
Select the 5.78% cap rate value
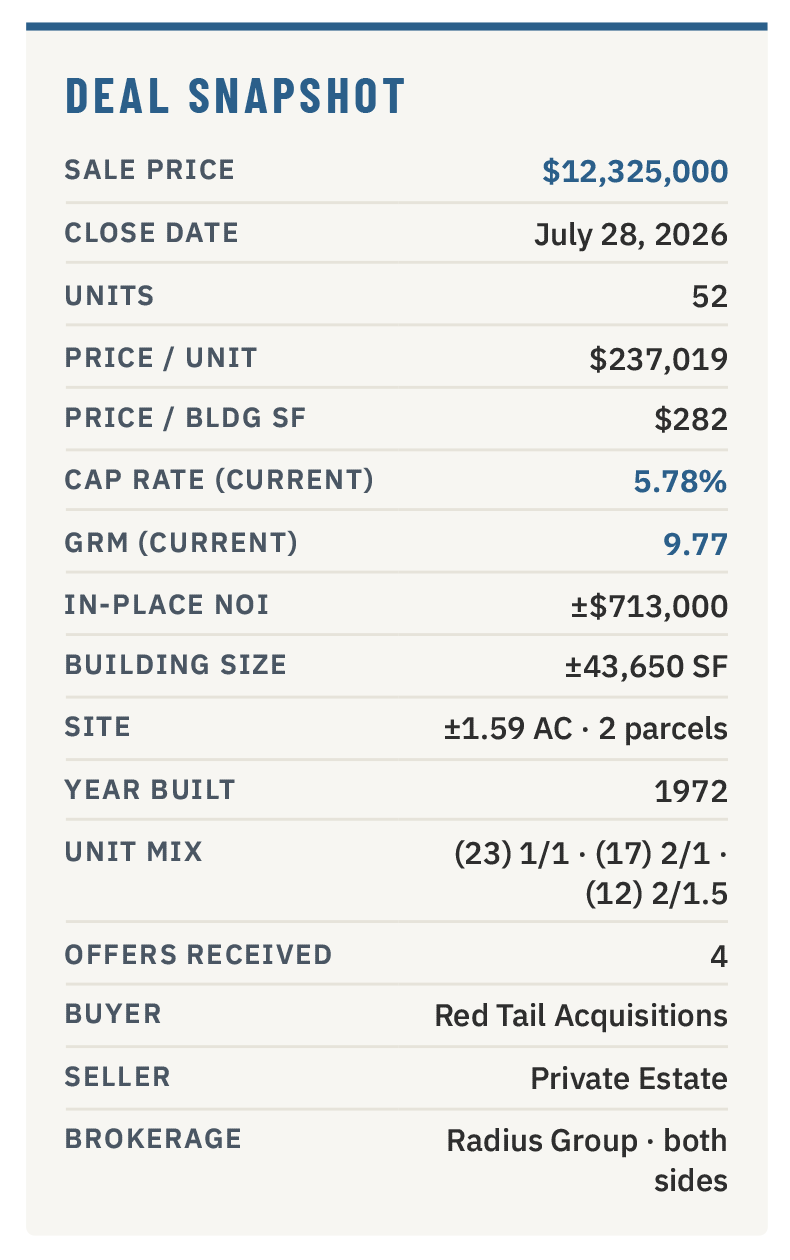pyautogui.click(x=680, y=482)
